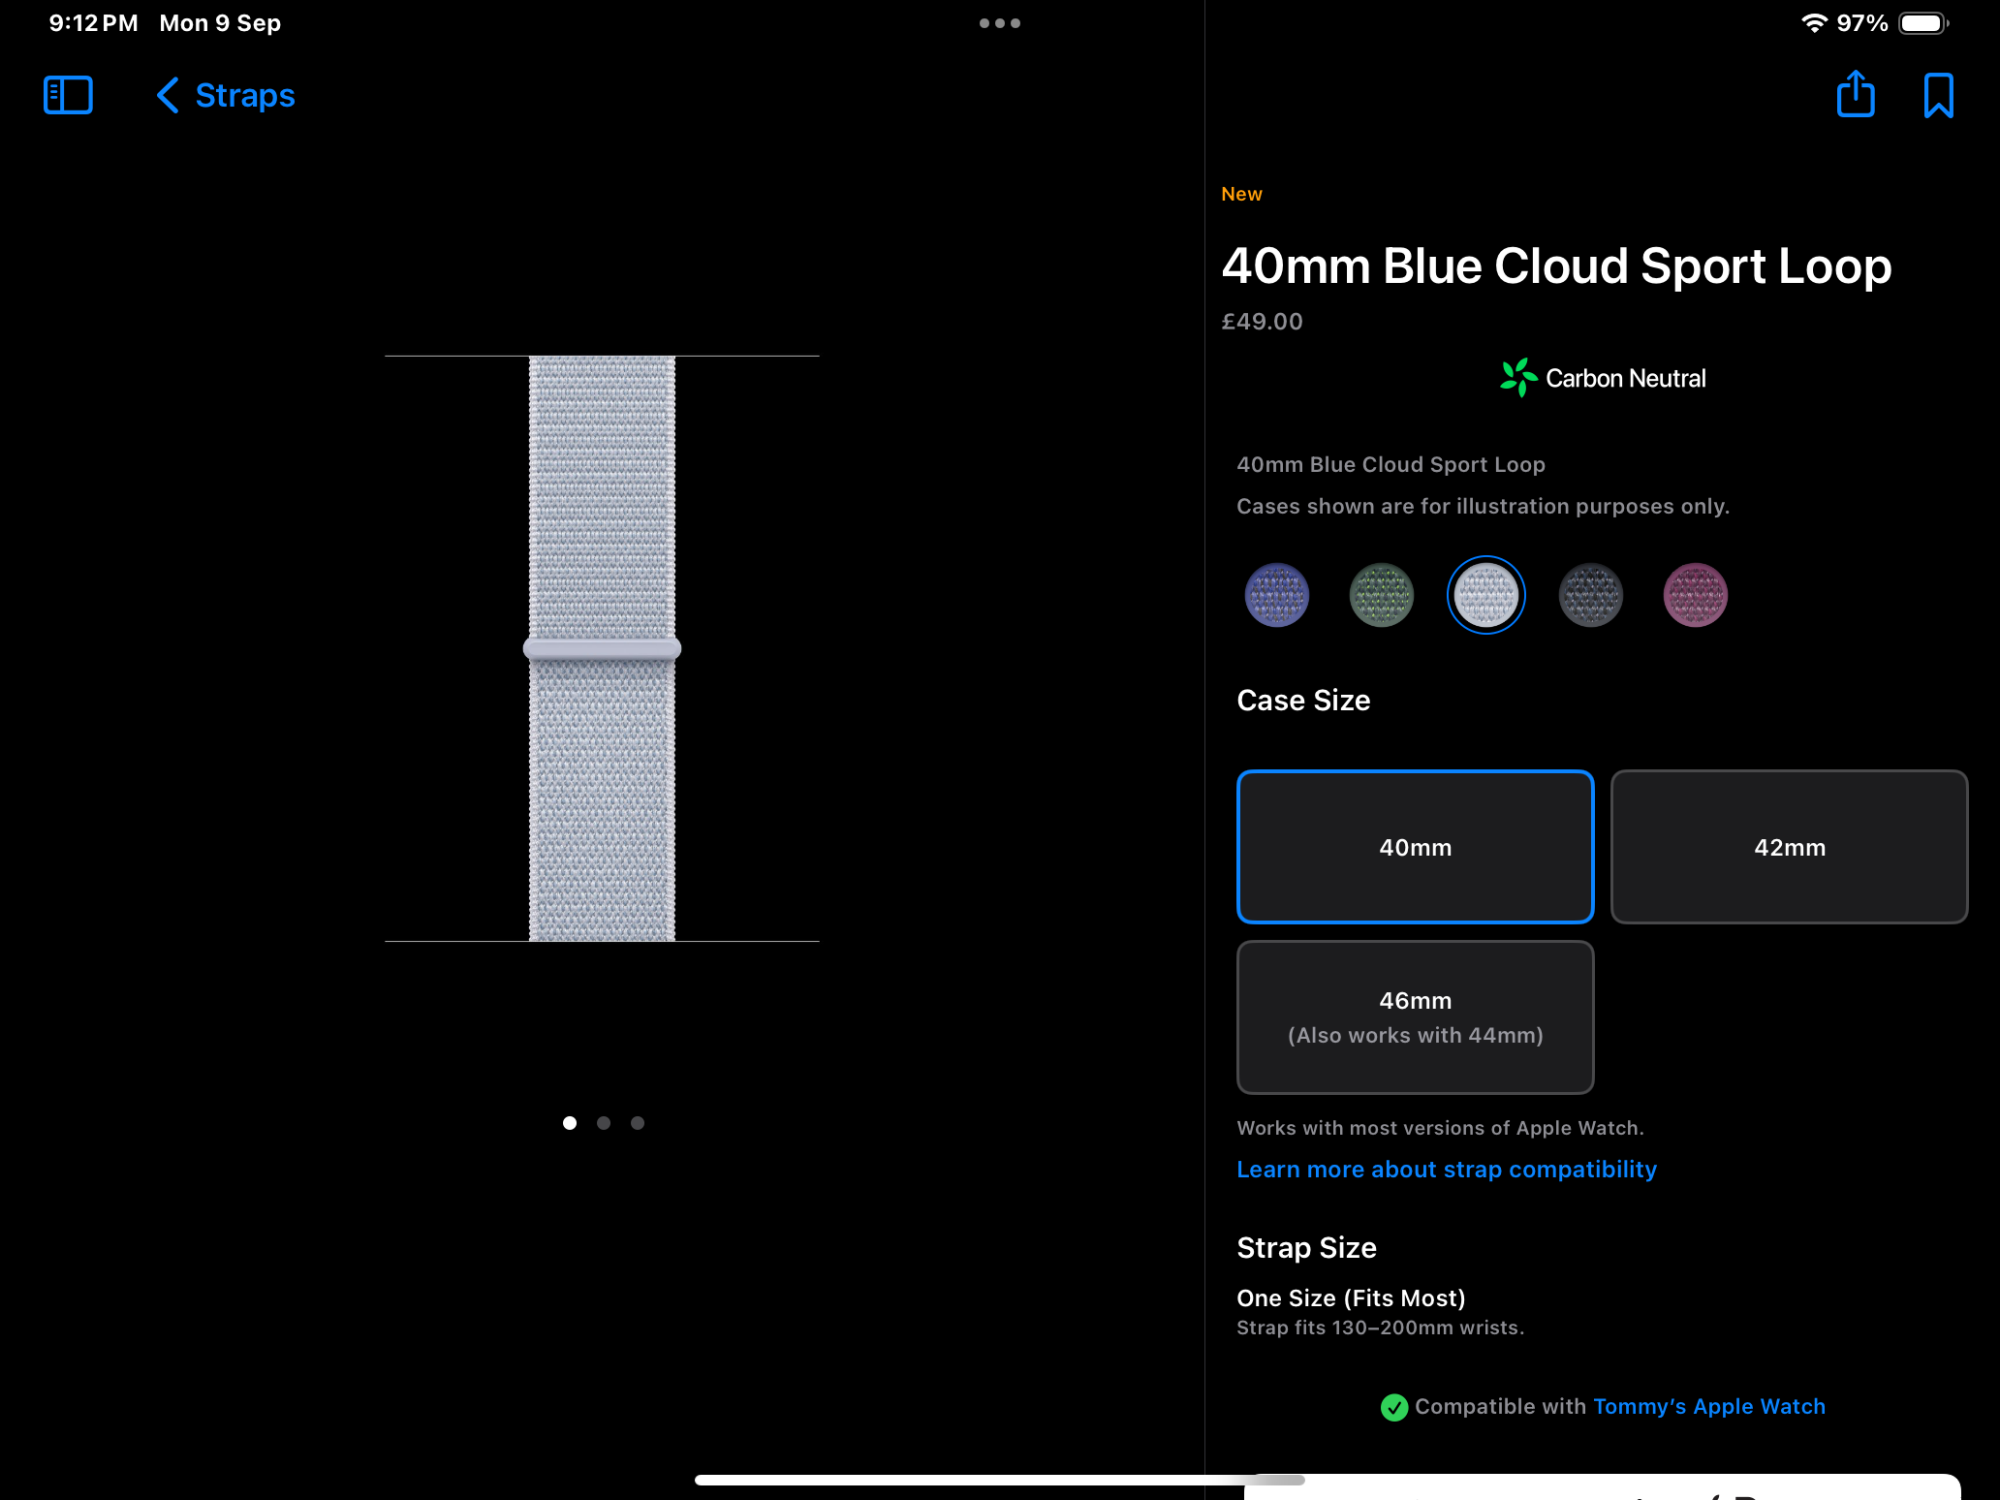Tap the three-dot multitasking menu
Image resolution: width=2000 pixels, height=1500 pixels.
(999, 23)
